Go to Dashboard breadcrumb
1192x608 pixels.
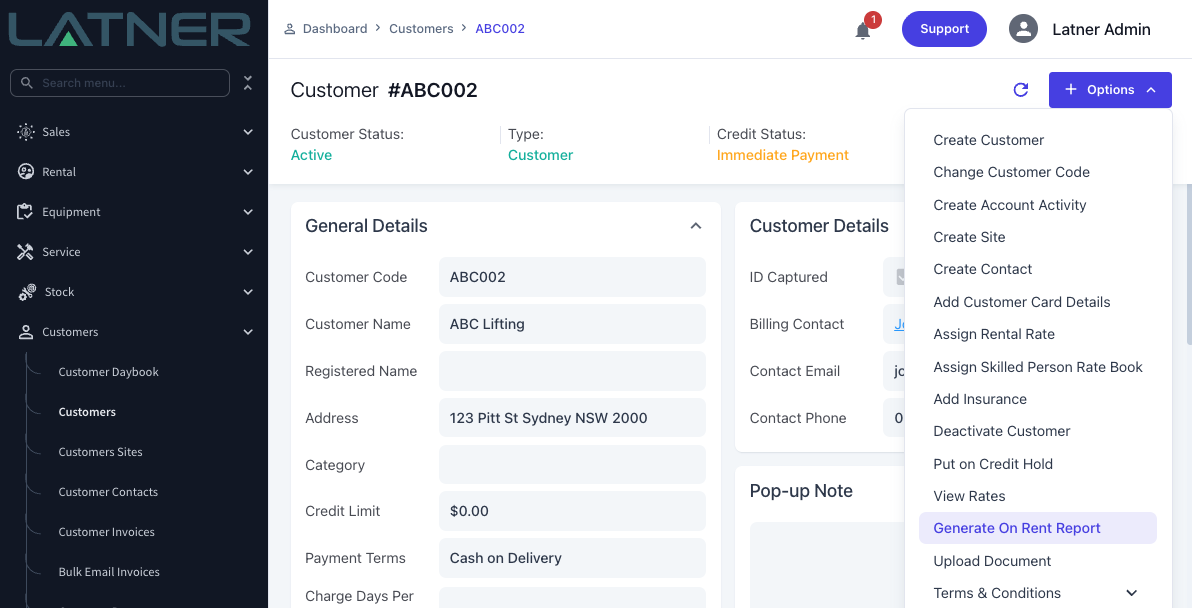coord(334,29)
